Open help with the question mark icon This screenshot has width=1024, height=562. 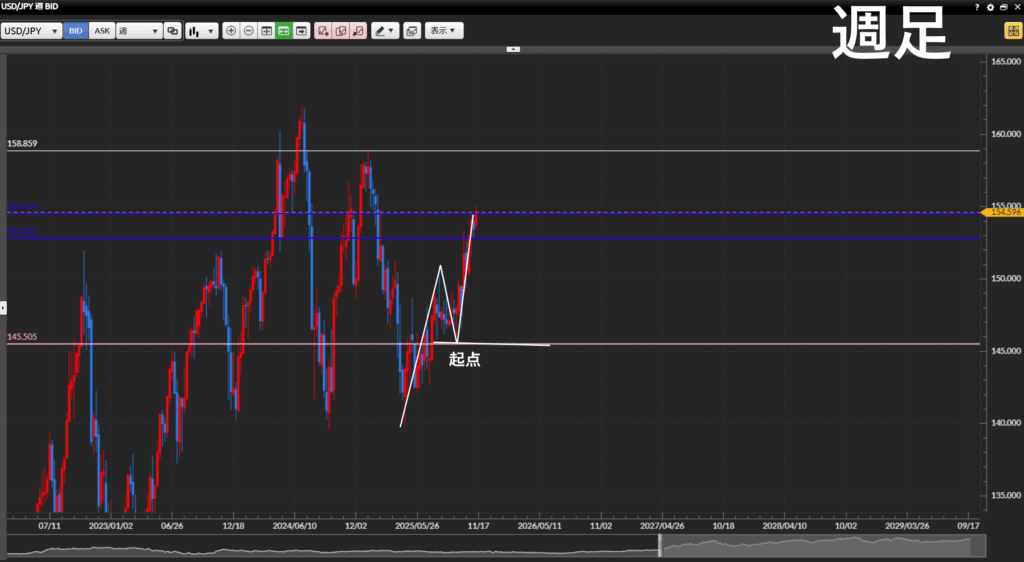[977, 7]
